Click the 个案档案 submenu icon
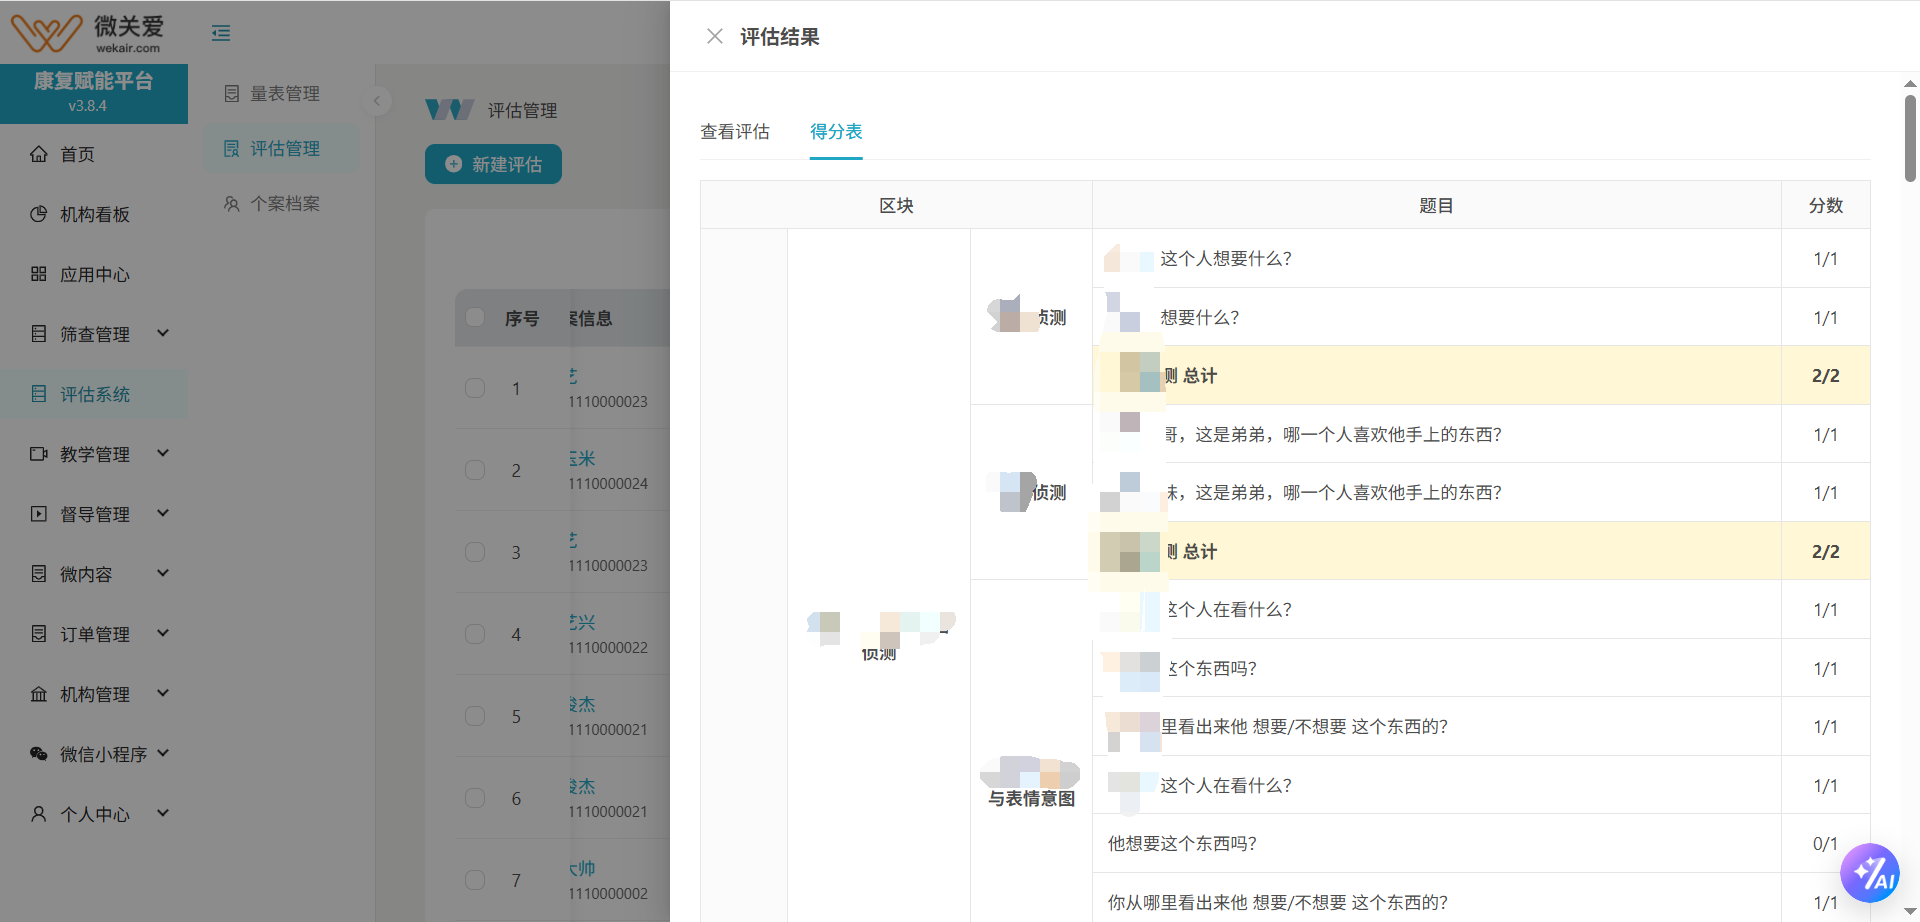1920x922 pixels. pos(232,204)
